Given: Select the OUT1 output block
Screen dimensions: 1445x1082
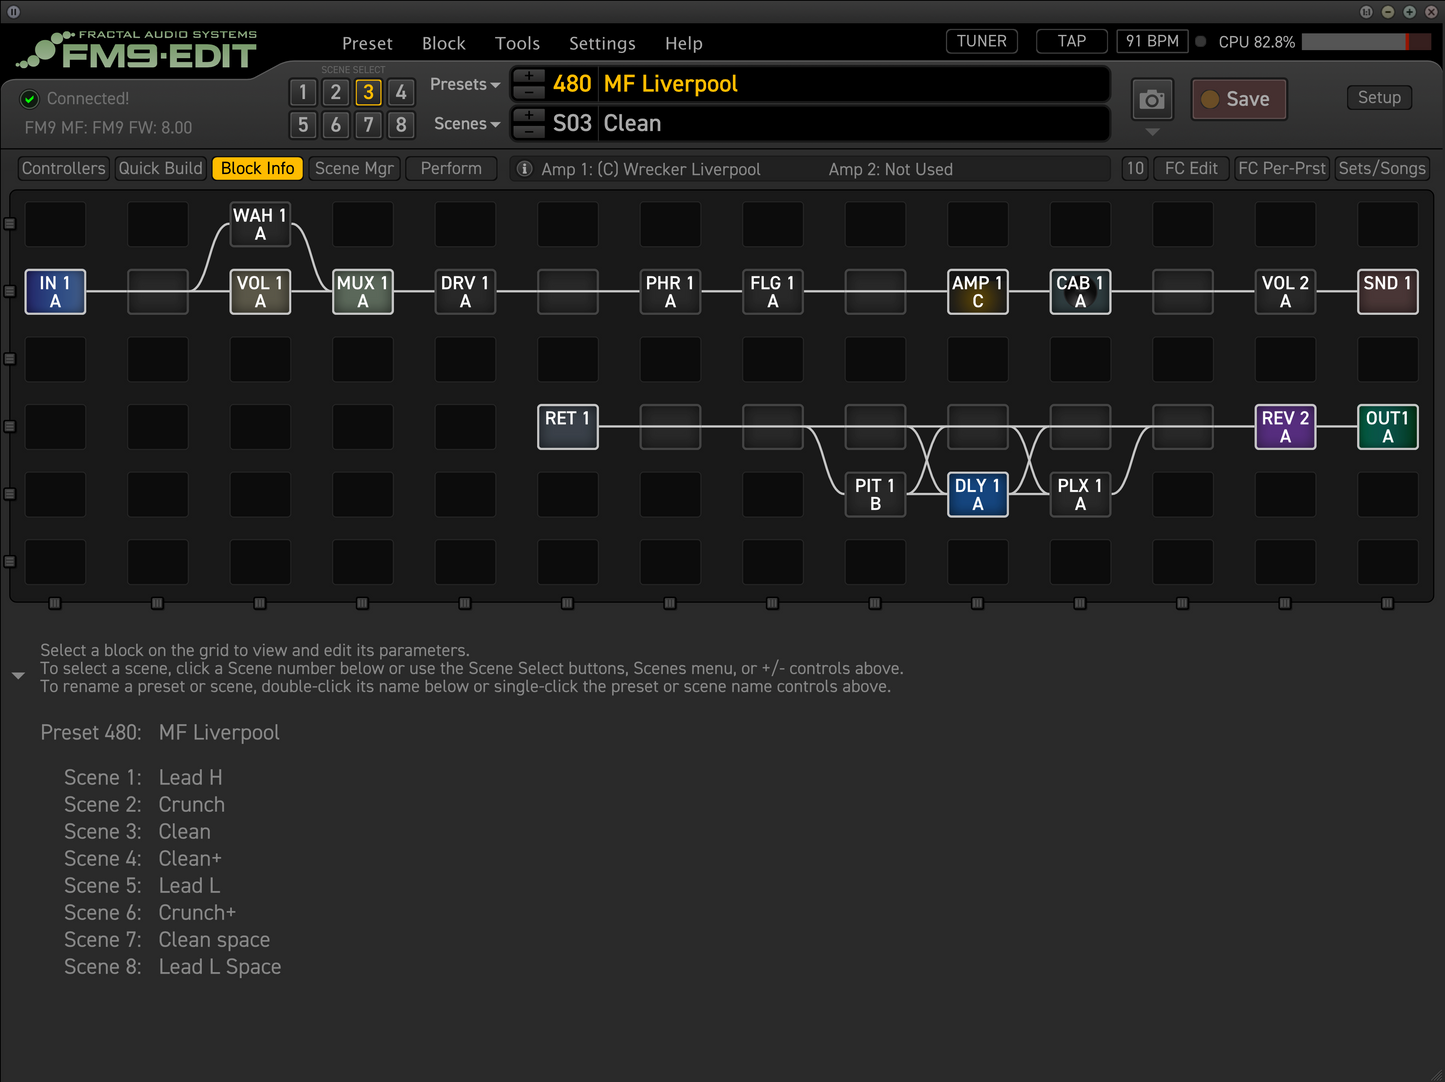Looking at the screenshot, I should click(1388, 427).
